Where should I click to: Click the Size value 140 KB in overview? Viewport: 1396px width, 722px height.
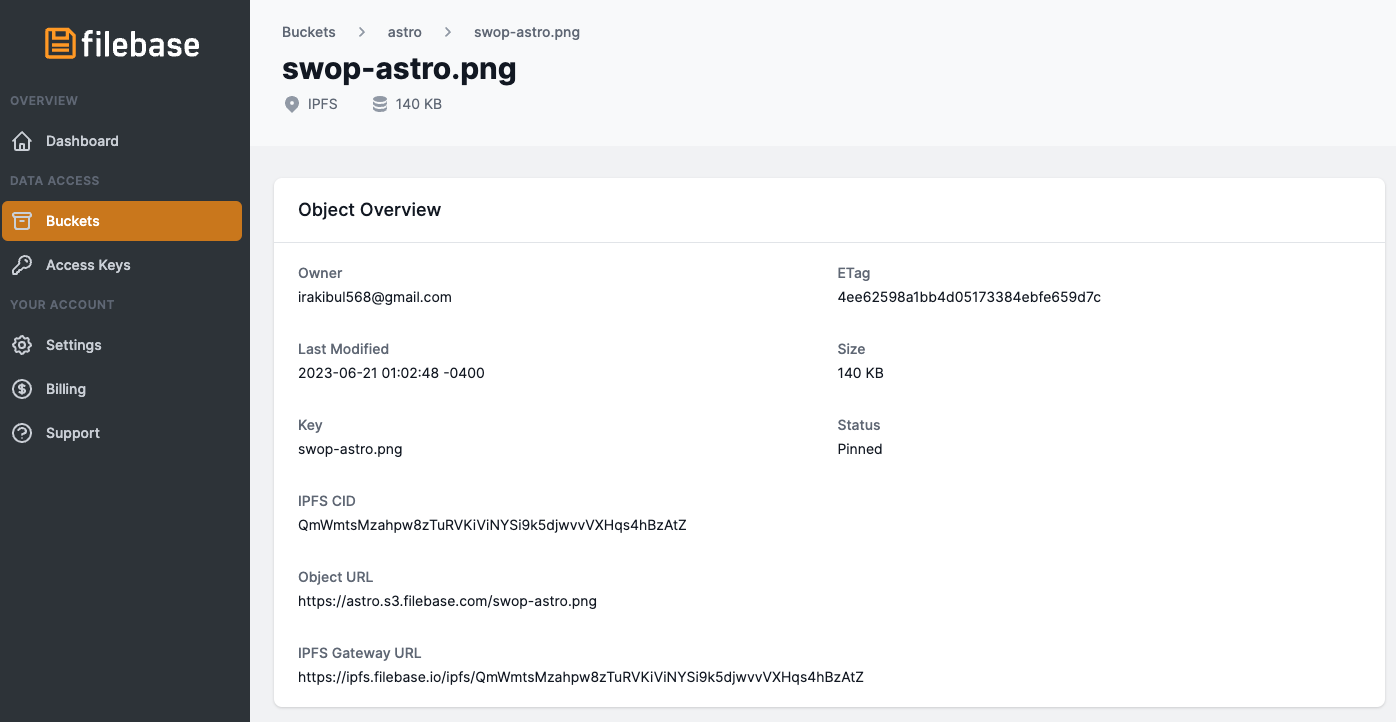(861, 373)
